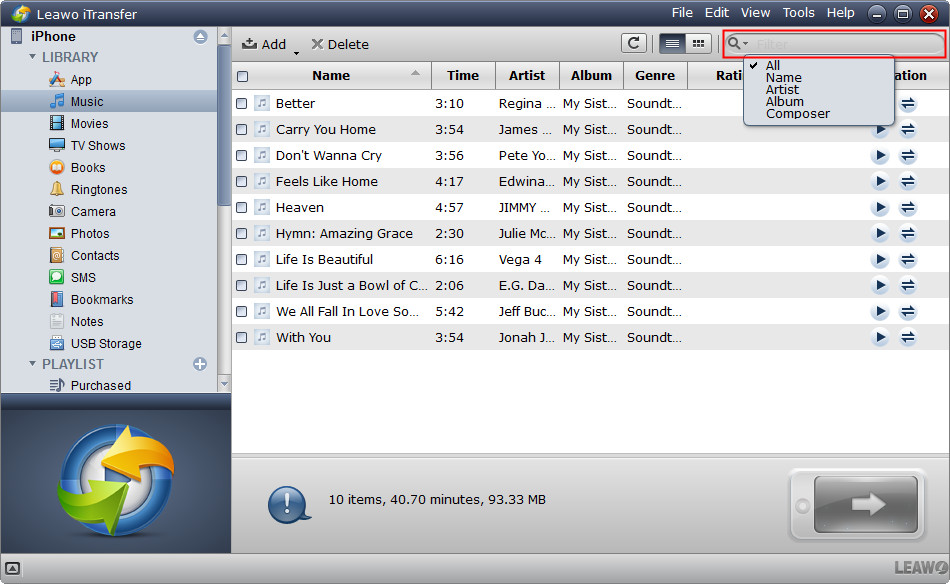Open the Edit menu
The image size is (950, 584).
717,13
